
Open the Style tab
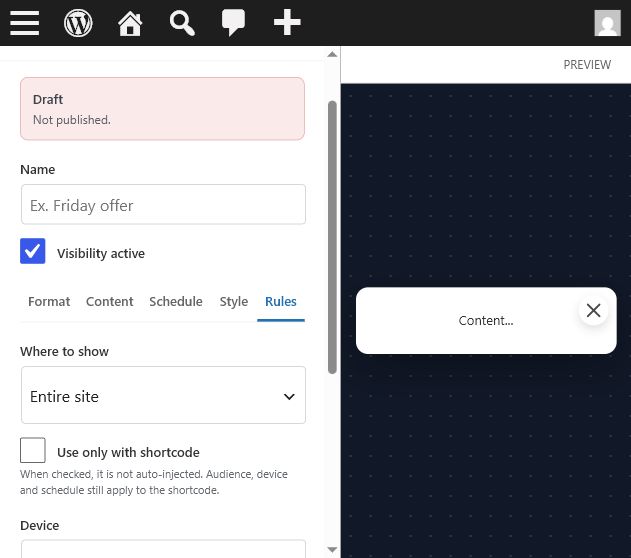coord(234,301)
